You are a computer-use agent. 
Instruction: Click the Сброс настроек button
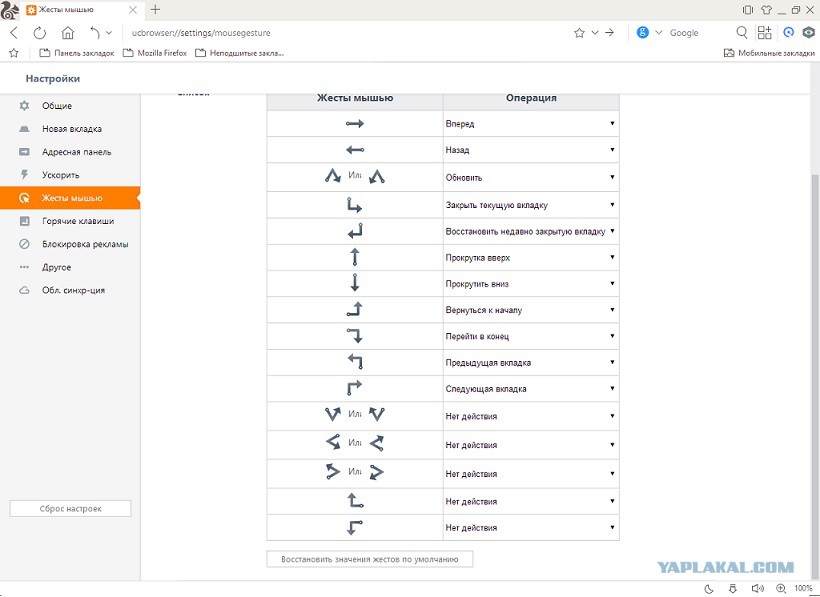click(70, 509)
